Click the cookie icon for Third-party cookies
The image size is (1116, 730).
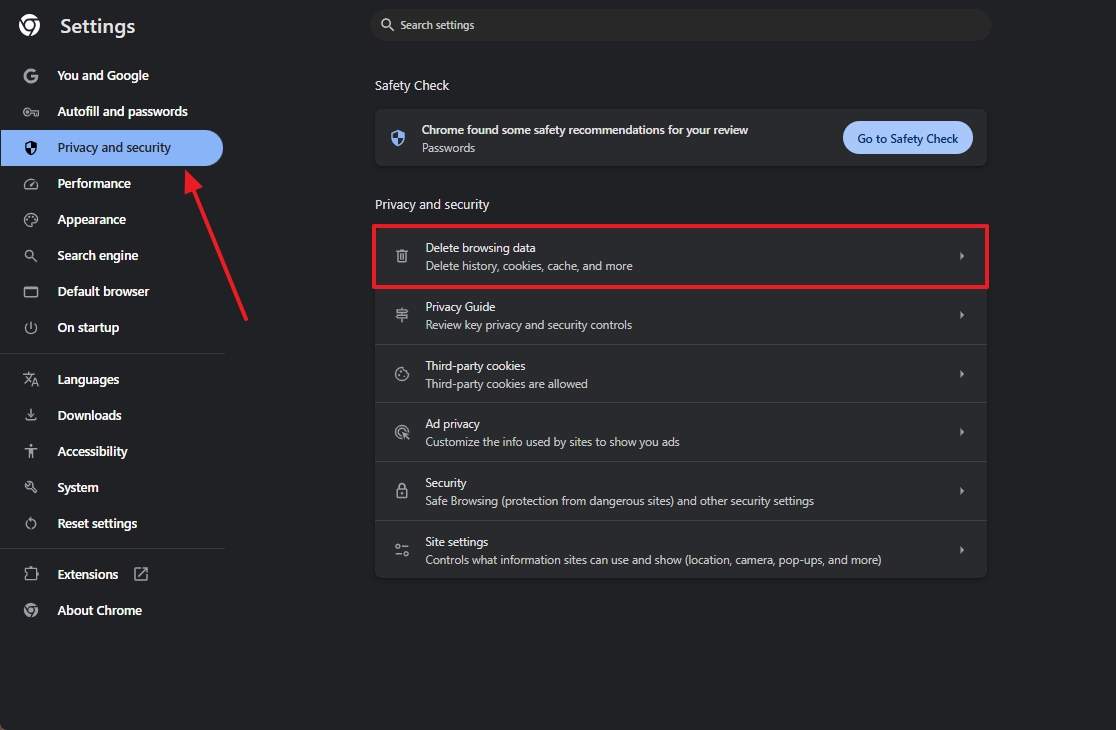(x=402, y=374)
